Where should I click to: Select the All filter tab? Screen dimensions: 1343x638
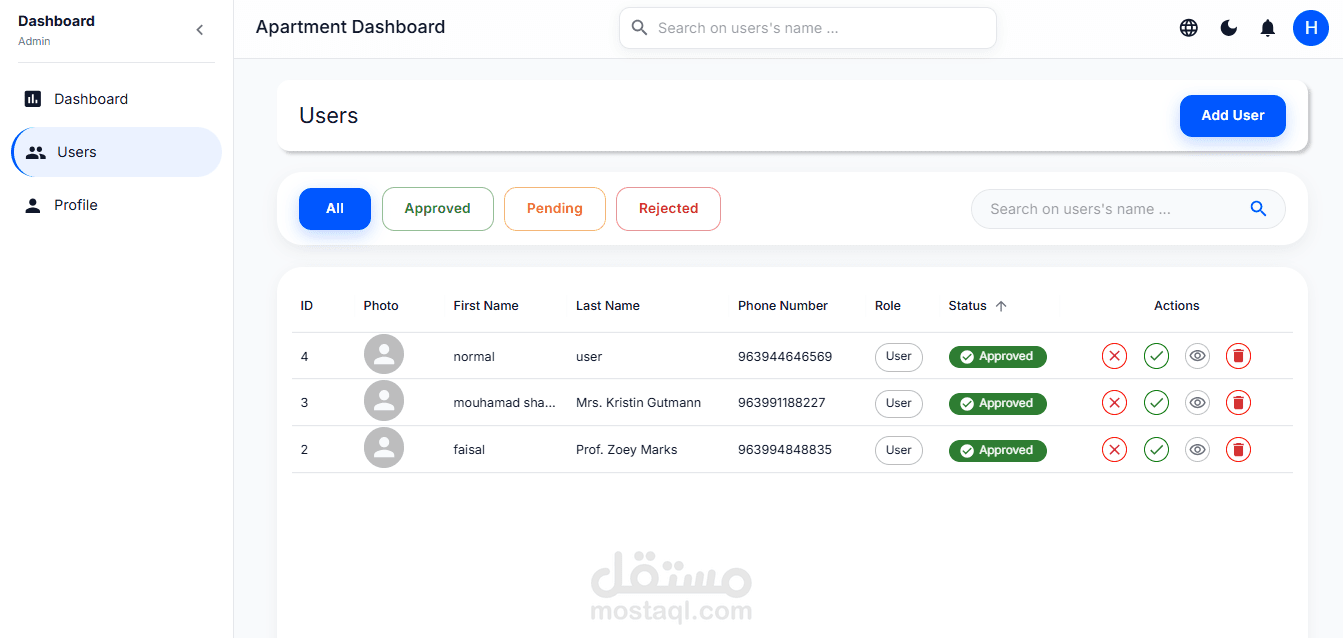[x=335, y=209]
